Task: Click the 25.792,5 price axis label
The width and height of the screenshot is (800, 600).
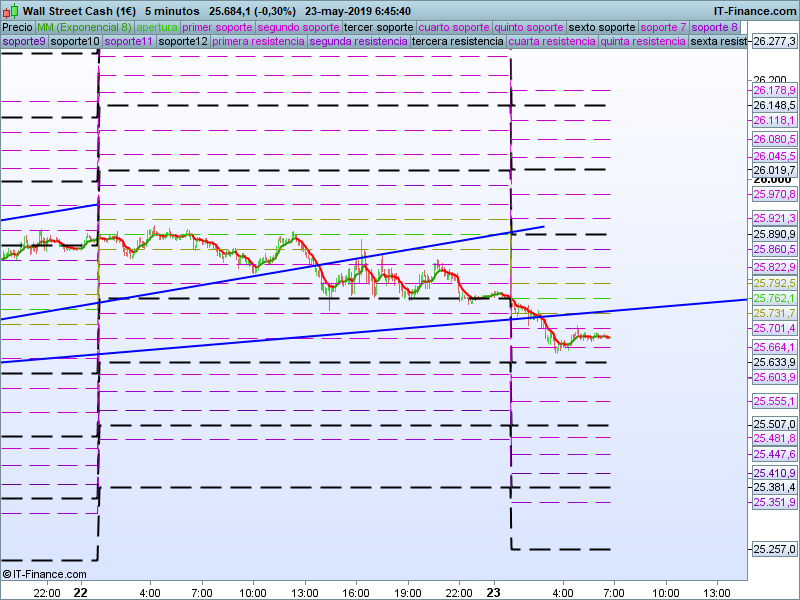Action: click(x=774, y=283)
